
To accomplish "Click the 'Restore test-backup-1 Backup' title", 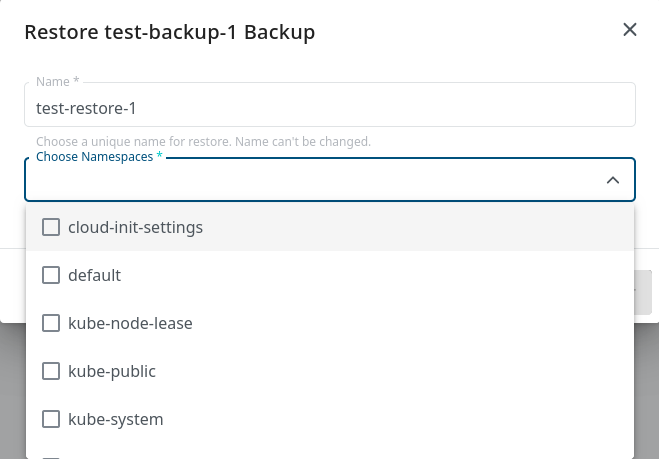I will [x=169, y=32].
